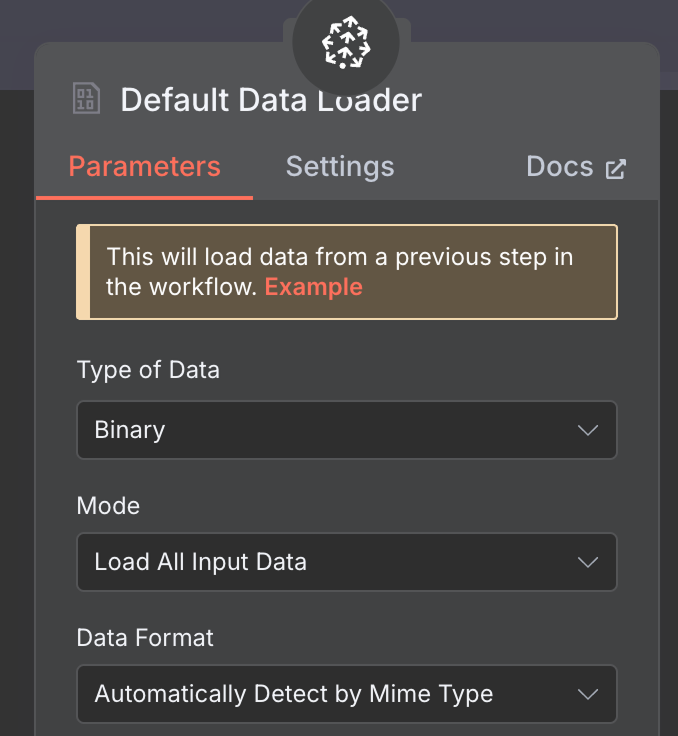Open the Example link in the notice

tap(314, 287)
